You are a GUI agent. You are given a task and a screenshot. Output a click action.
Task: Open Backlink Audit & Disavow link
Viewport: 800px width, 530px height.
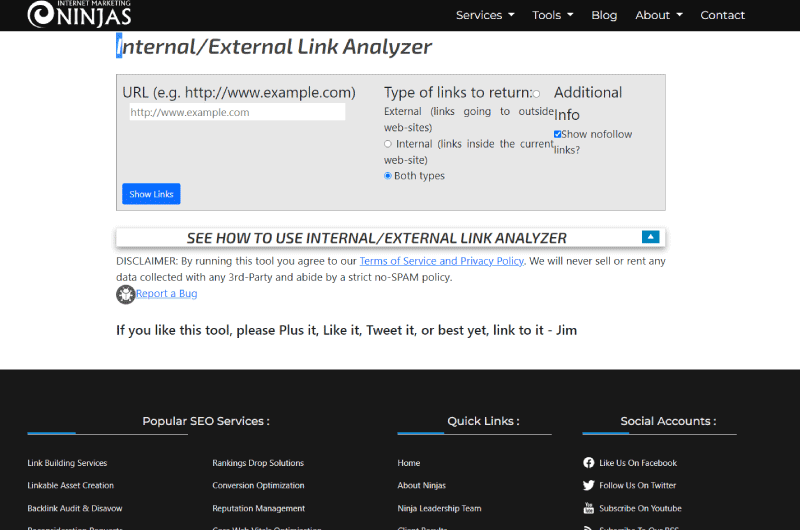(74, 508)
